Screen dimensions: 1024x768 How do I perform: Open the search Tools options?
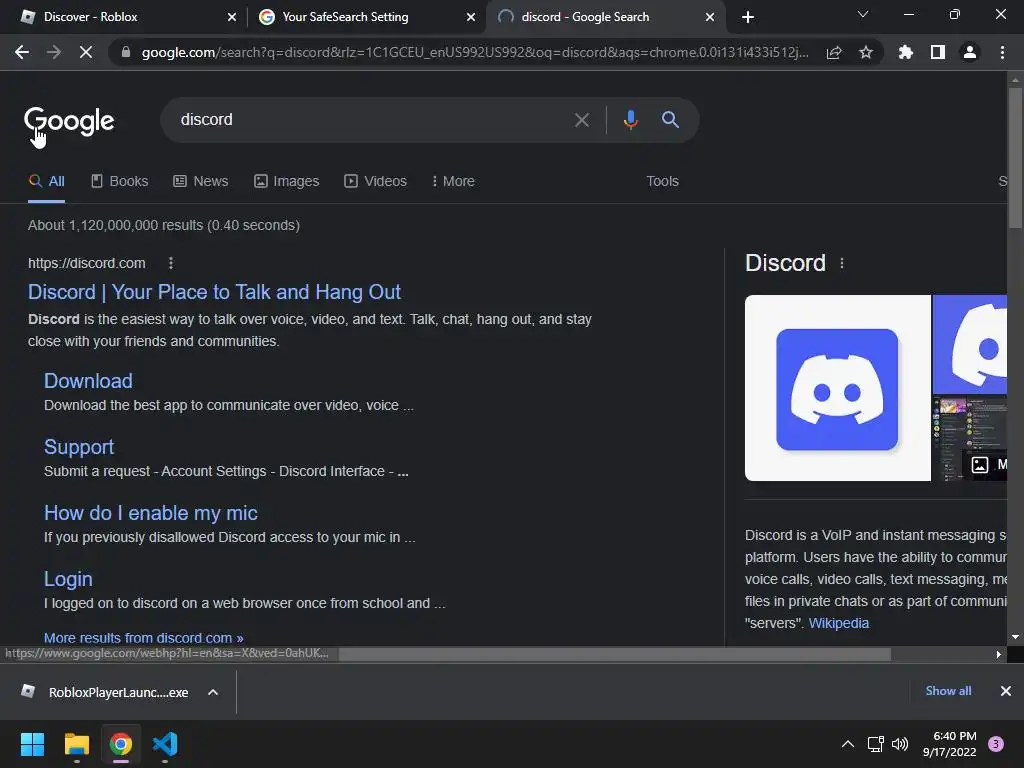pyautogui.click(x=662, y=181)
